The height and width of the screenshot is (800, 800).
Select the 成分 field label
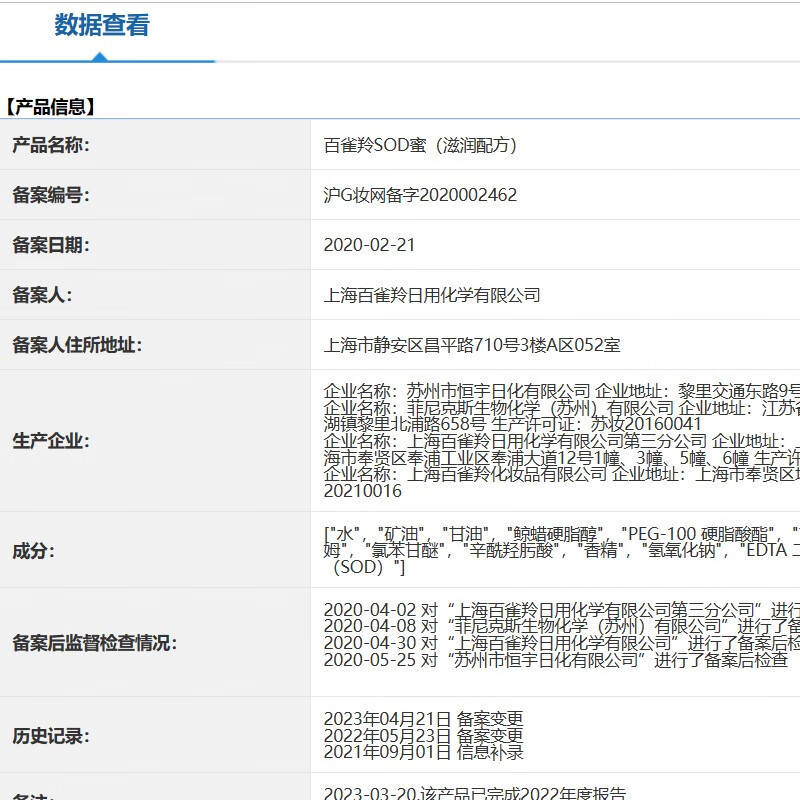34,551
